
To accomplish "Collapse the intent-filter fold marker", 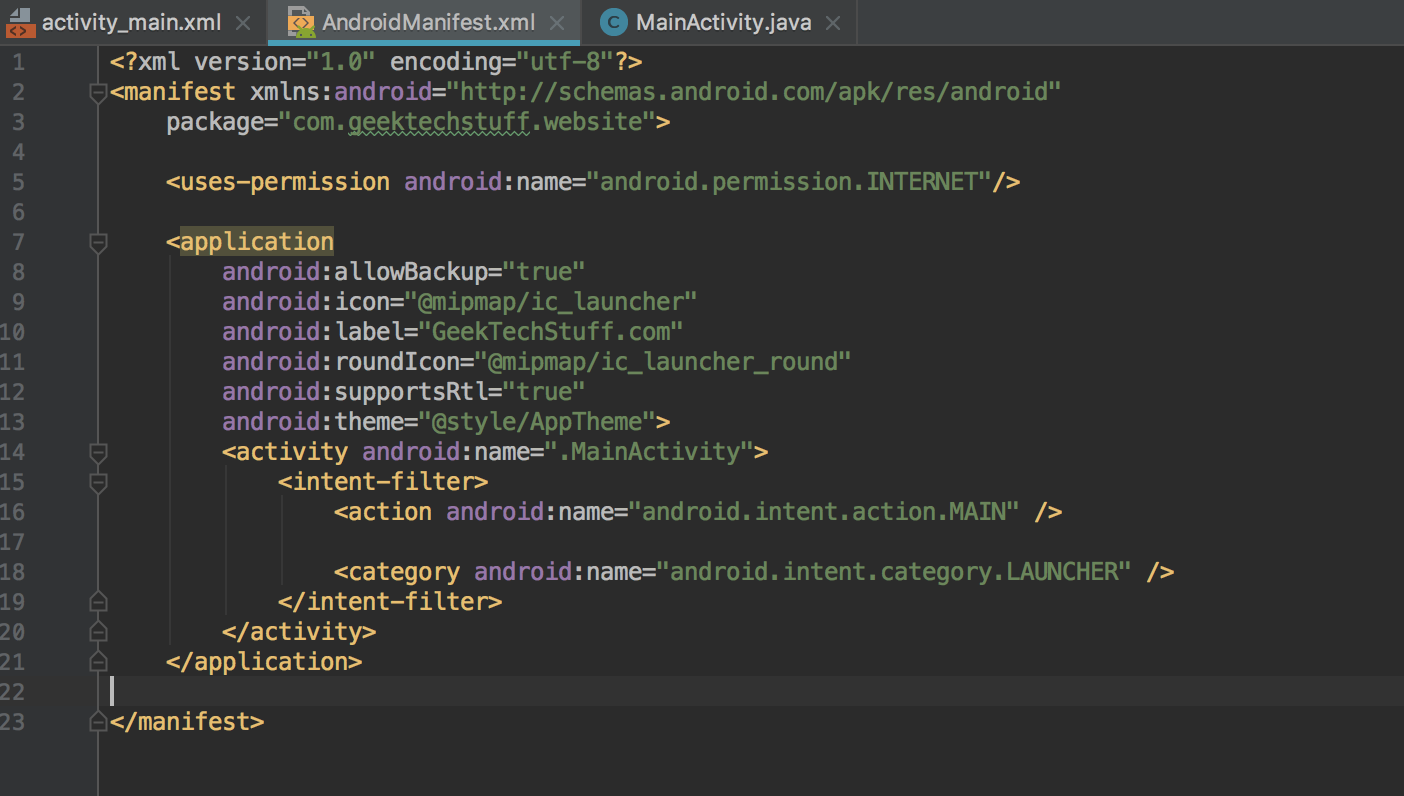I will pos(97,481).
